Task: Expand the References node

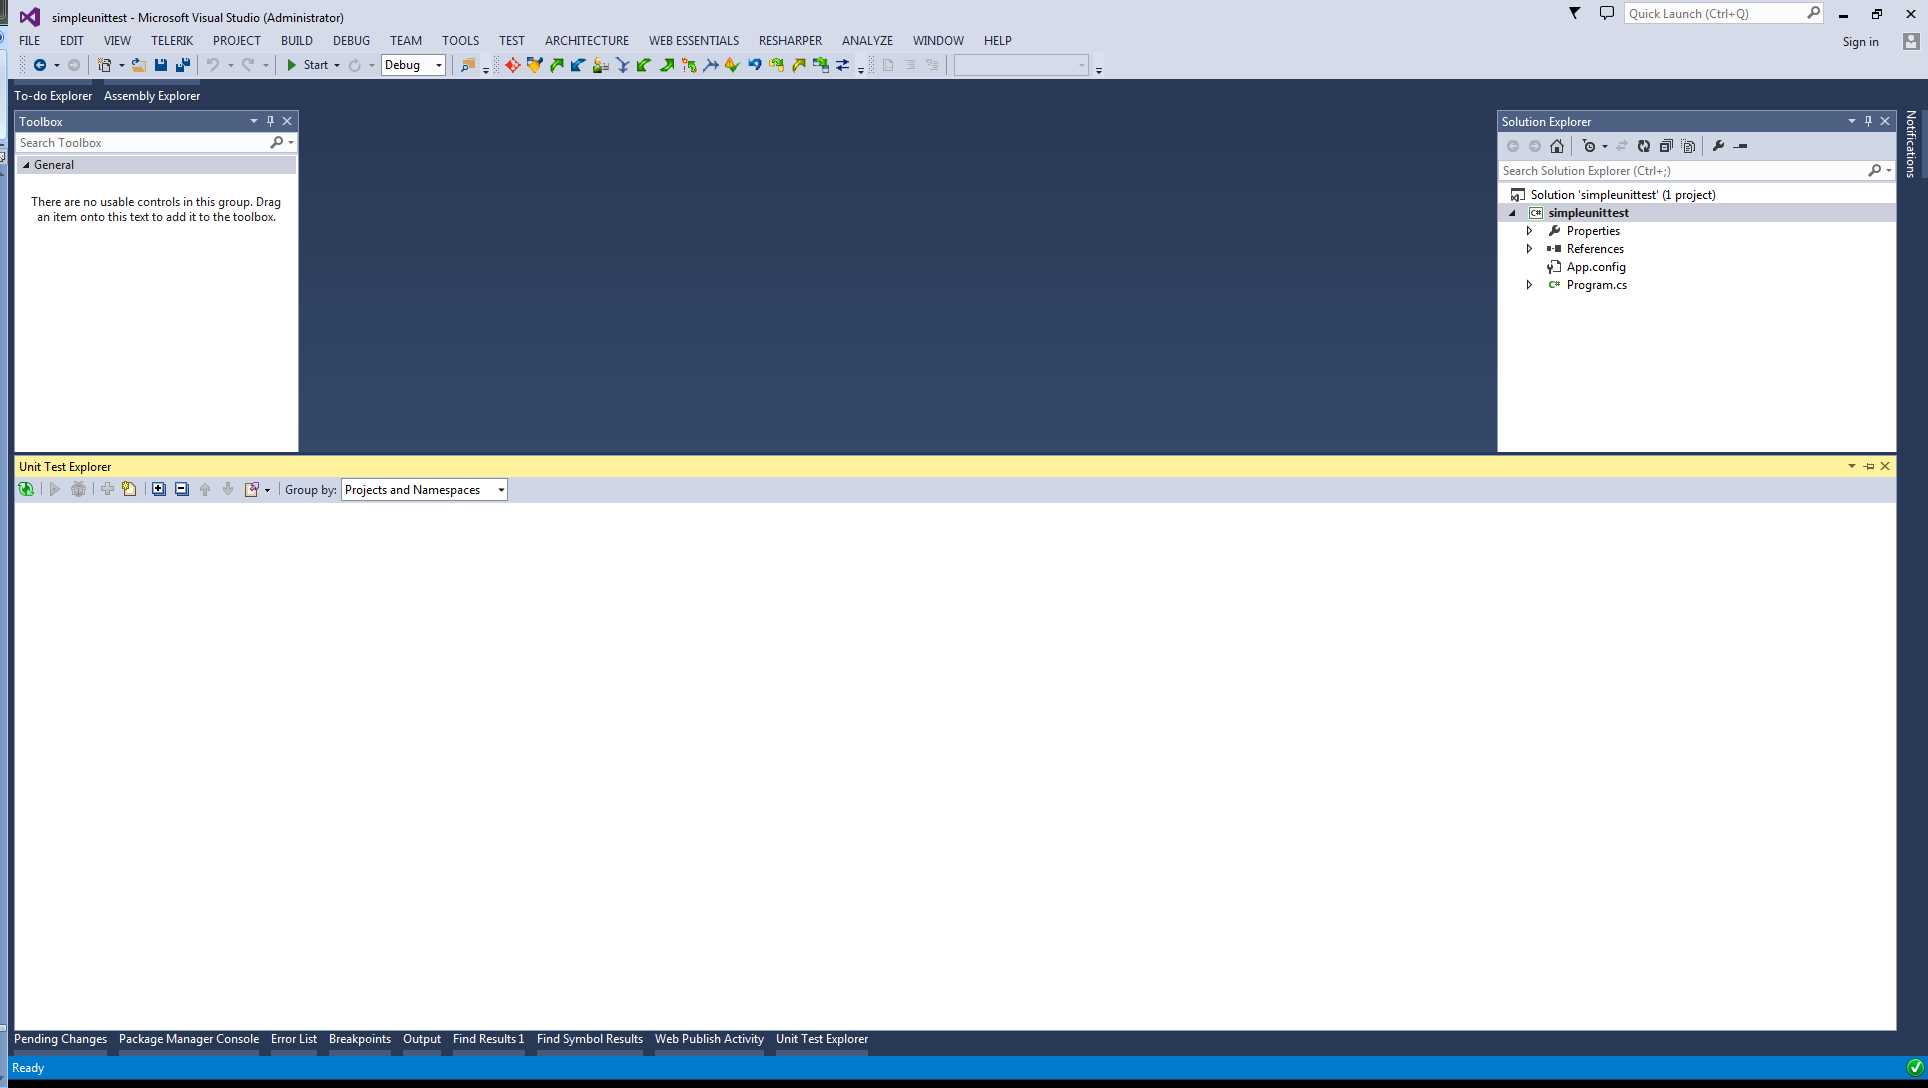Action: click(1529, 248)
